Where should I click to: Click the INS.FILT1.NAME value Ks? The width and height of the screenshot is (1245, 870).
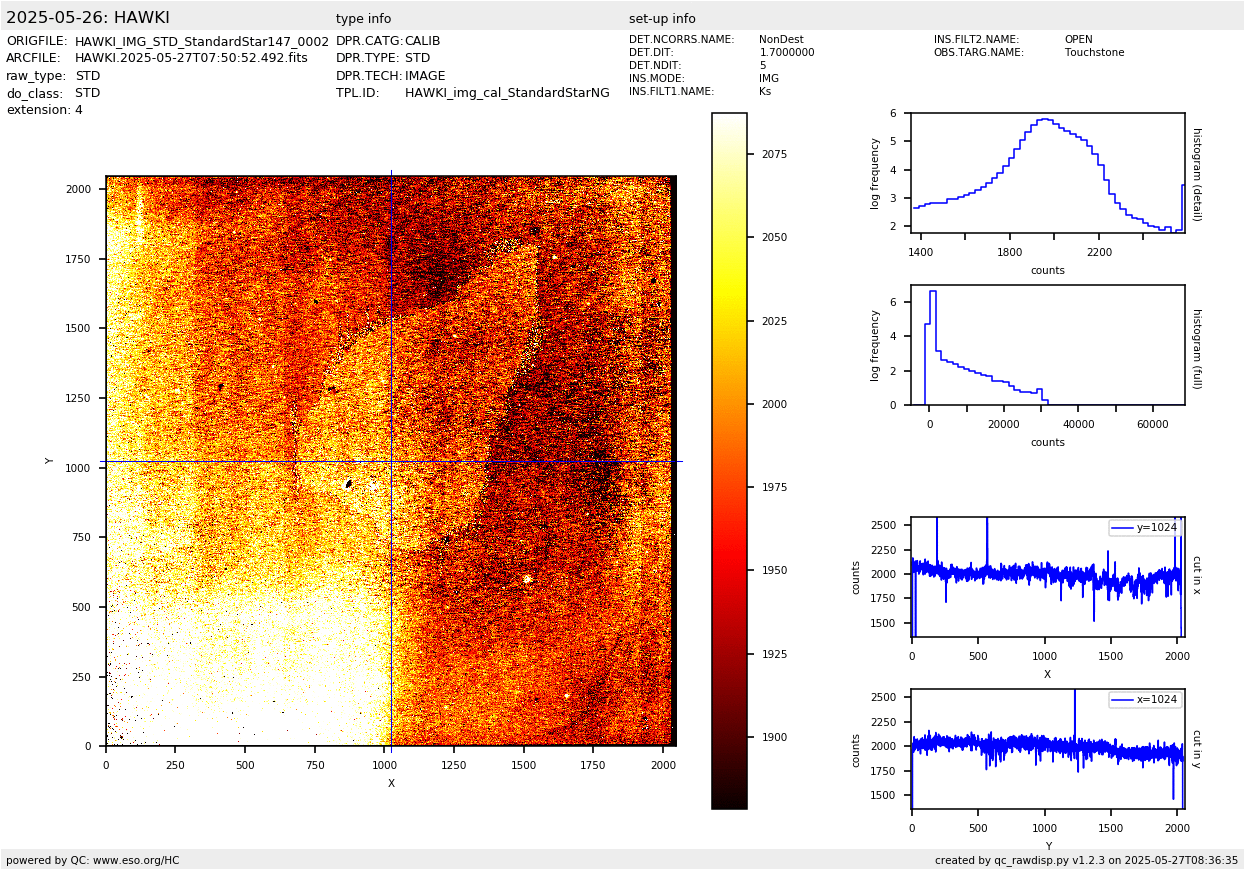[765, 92]
